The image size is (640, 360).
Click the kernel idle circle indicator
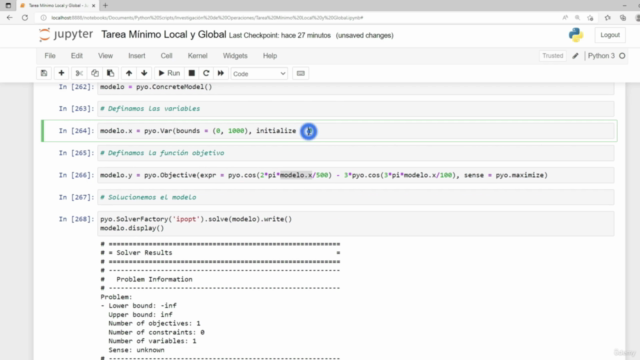622,56
